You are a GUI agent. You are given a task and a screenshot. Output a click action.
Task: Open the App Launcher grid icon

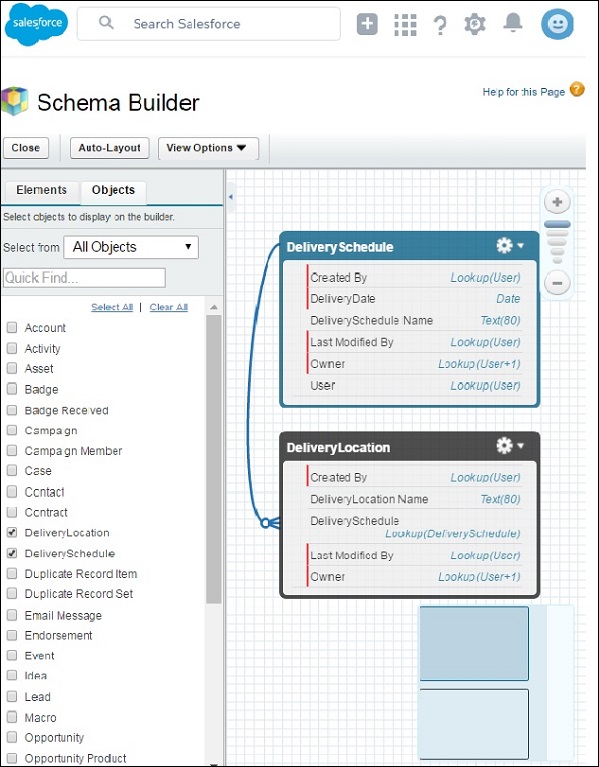point(405,24)
